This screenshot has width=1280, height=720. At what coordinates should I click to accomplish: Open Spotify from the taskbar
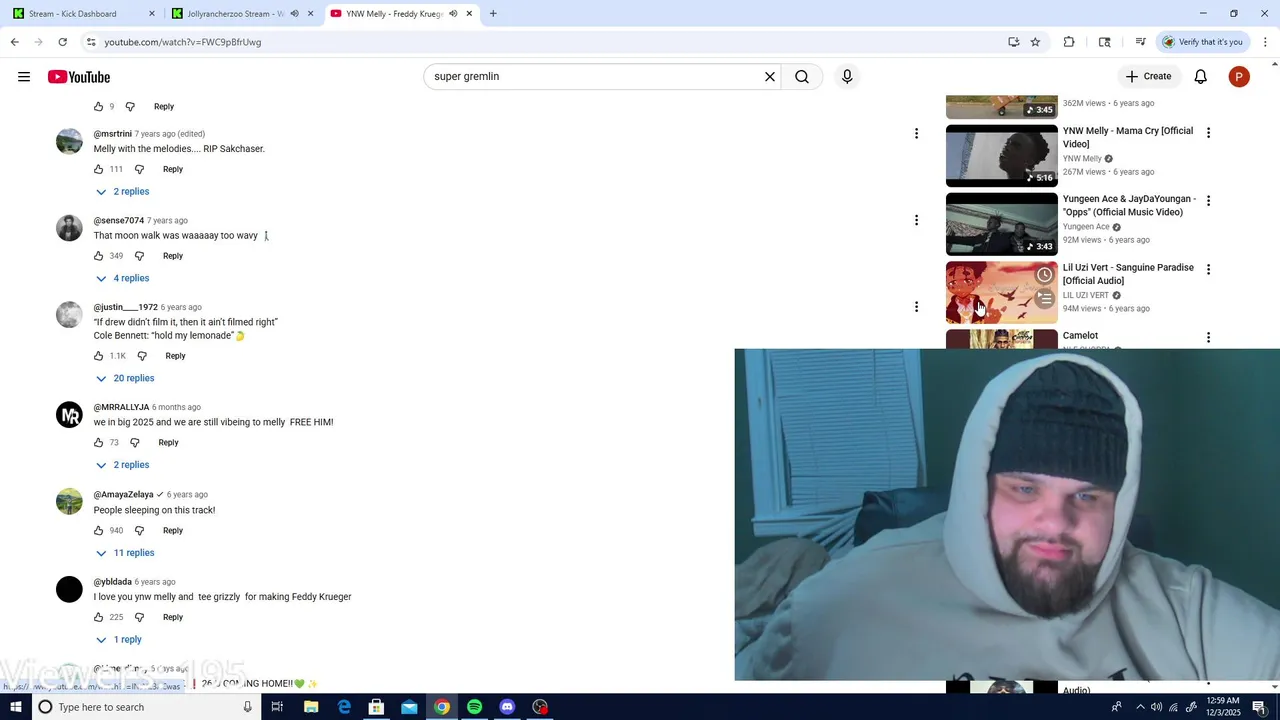474,707
